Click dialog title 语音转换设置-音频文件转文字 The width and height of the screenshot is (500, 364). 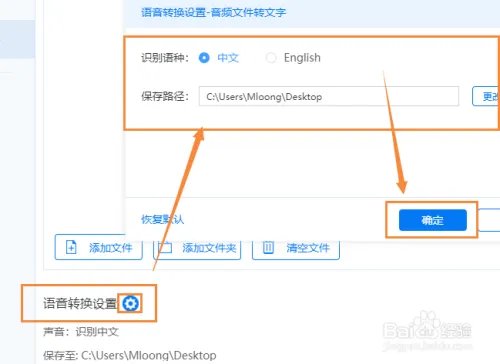click(213, 13)
